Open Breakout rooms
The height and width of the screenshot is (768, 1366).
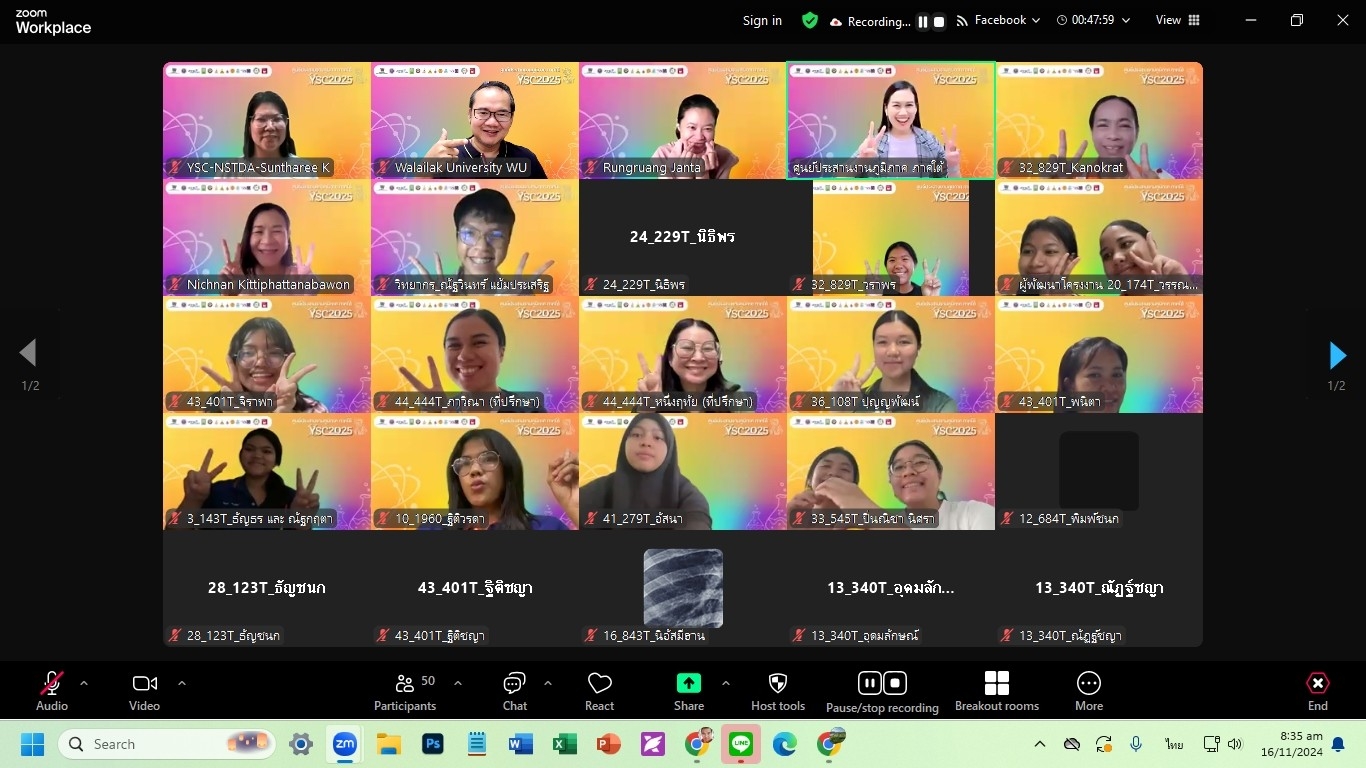pos(996,690)
